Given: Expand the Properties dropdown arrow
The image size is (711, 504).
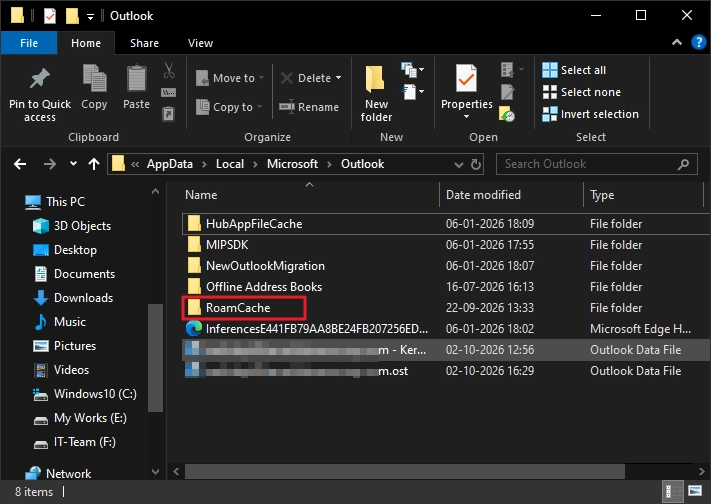Looking at the screenshot, I should pyautogui.click(x=466, y=117).
